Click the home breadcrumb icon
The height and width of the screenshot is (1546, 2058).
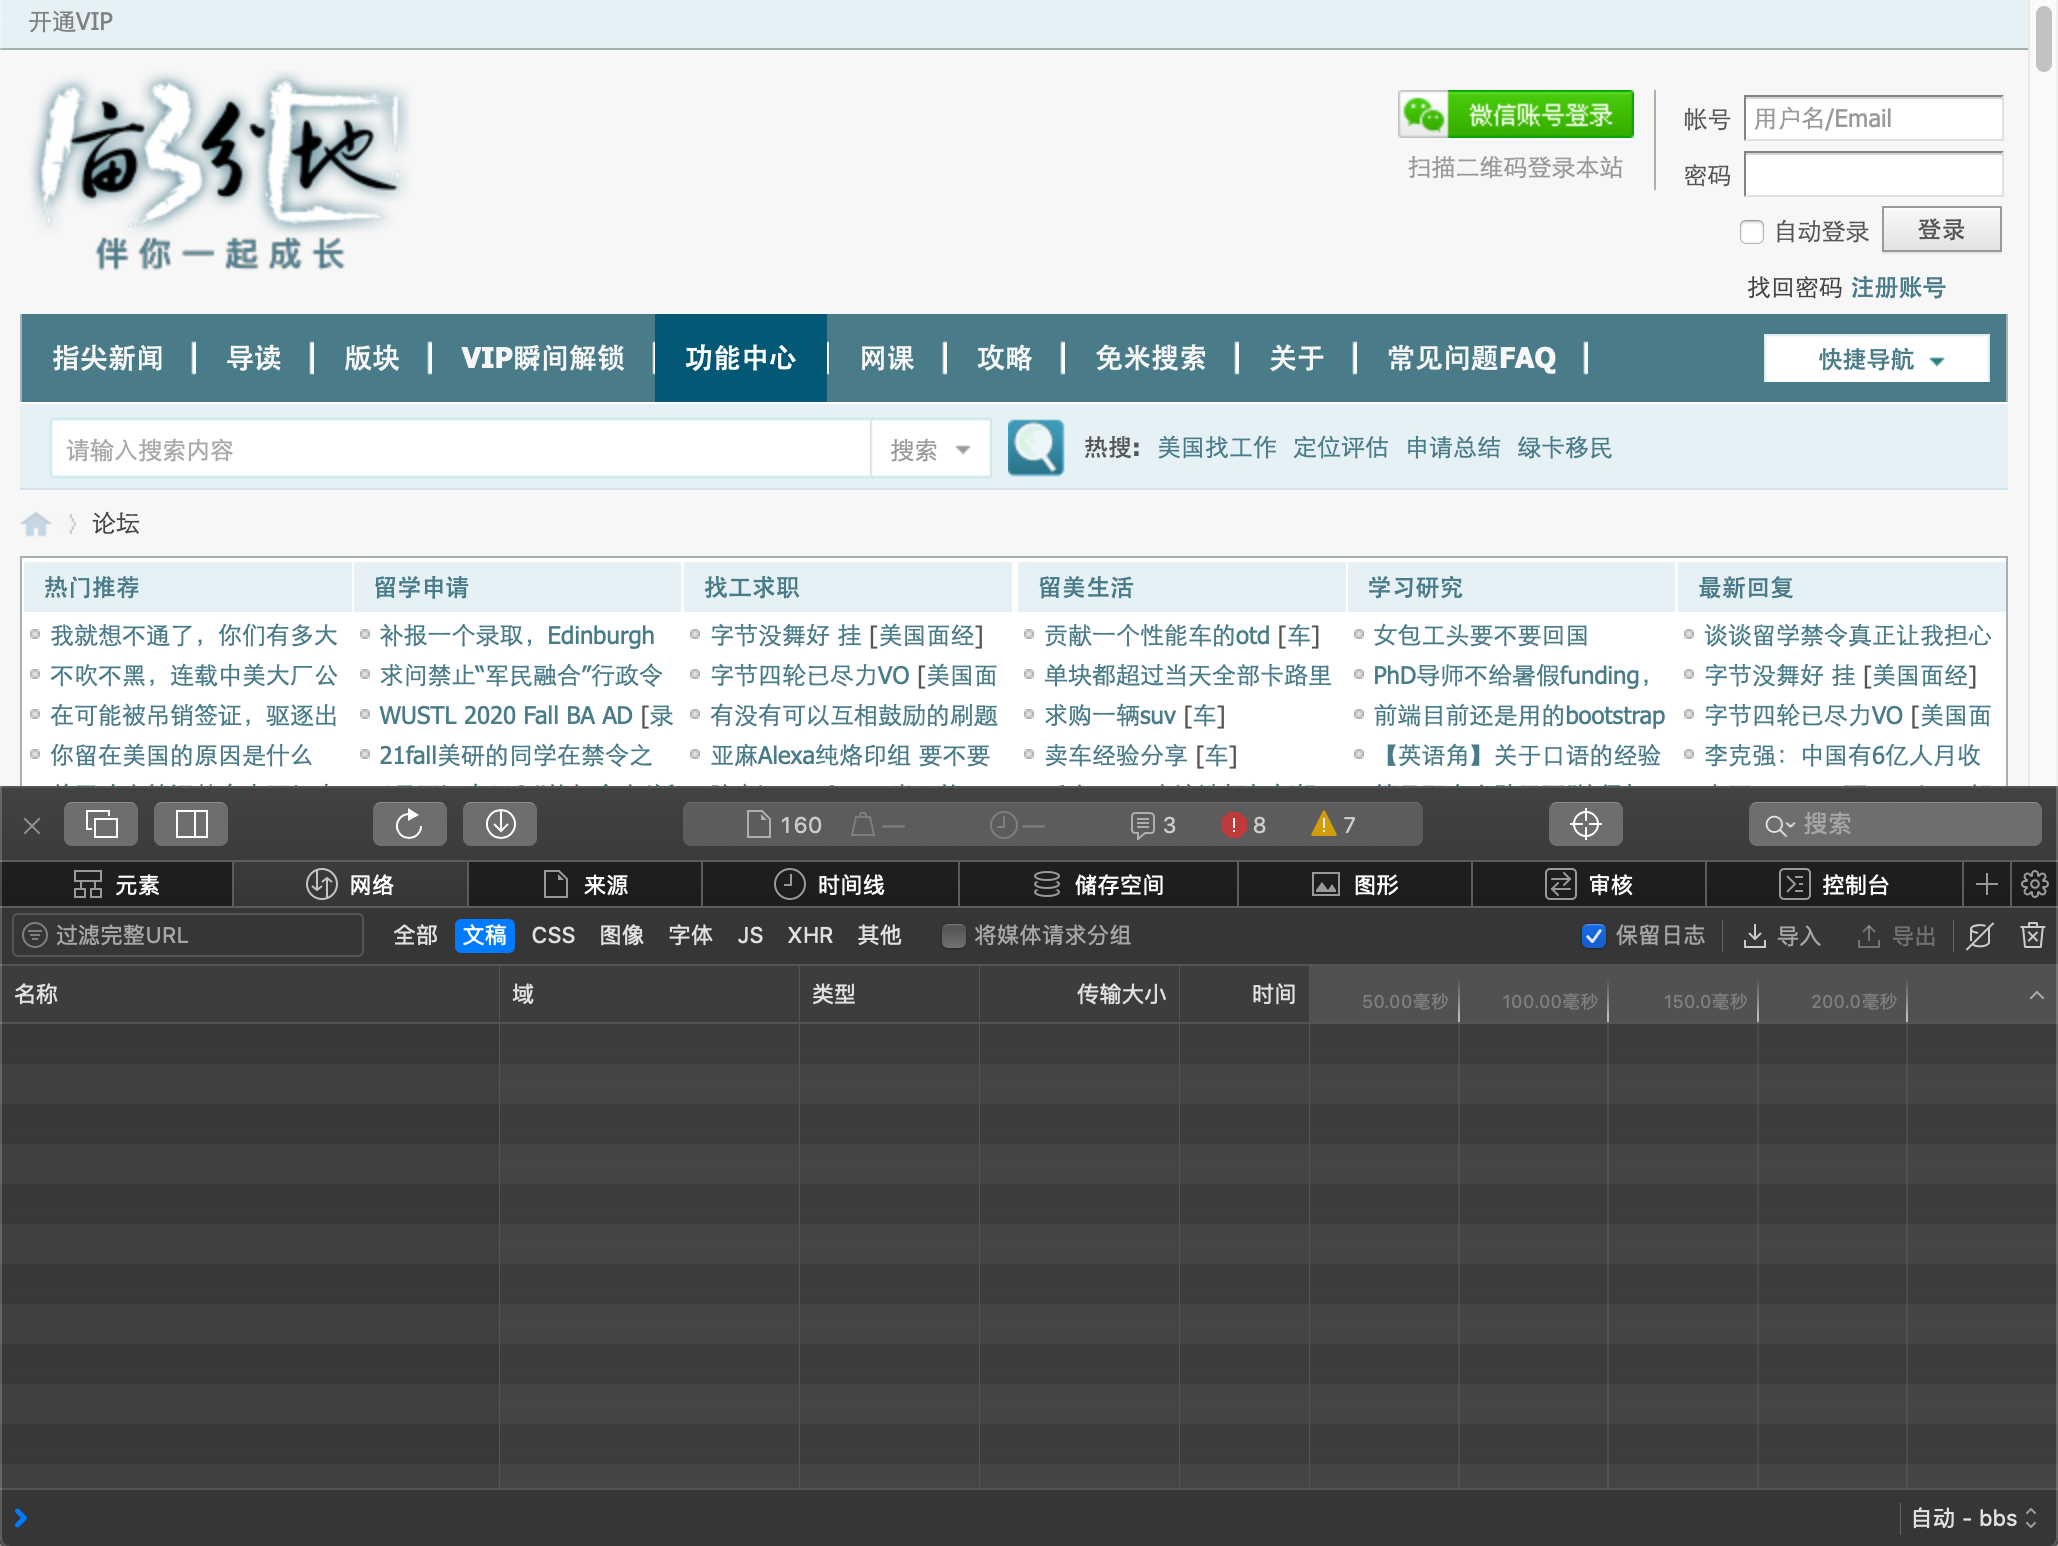tap(36, 523)
